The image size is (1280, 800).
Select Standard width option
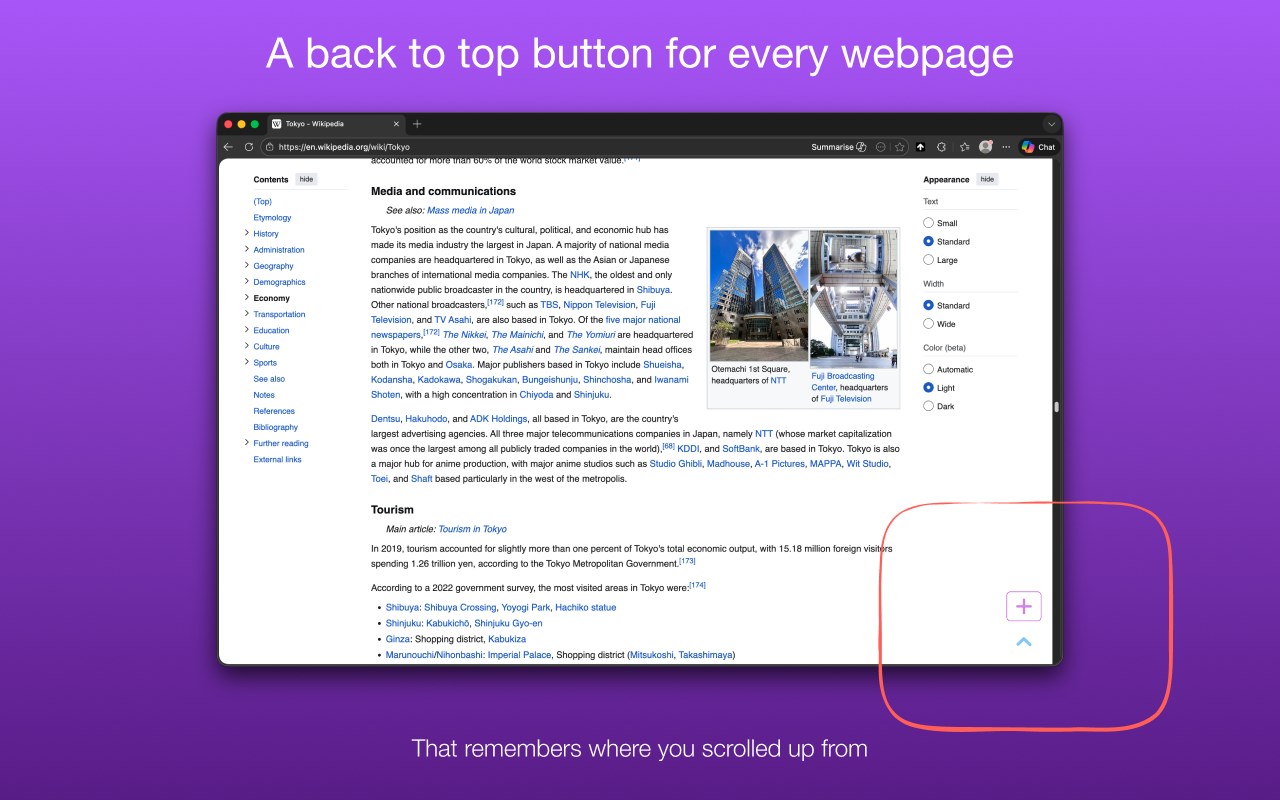point(928,305)
